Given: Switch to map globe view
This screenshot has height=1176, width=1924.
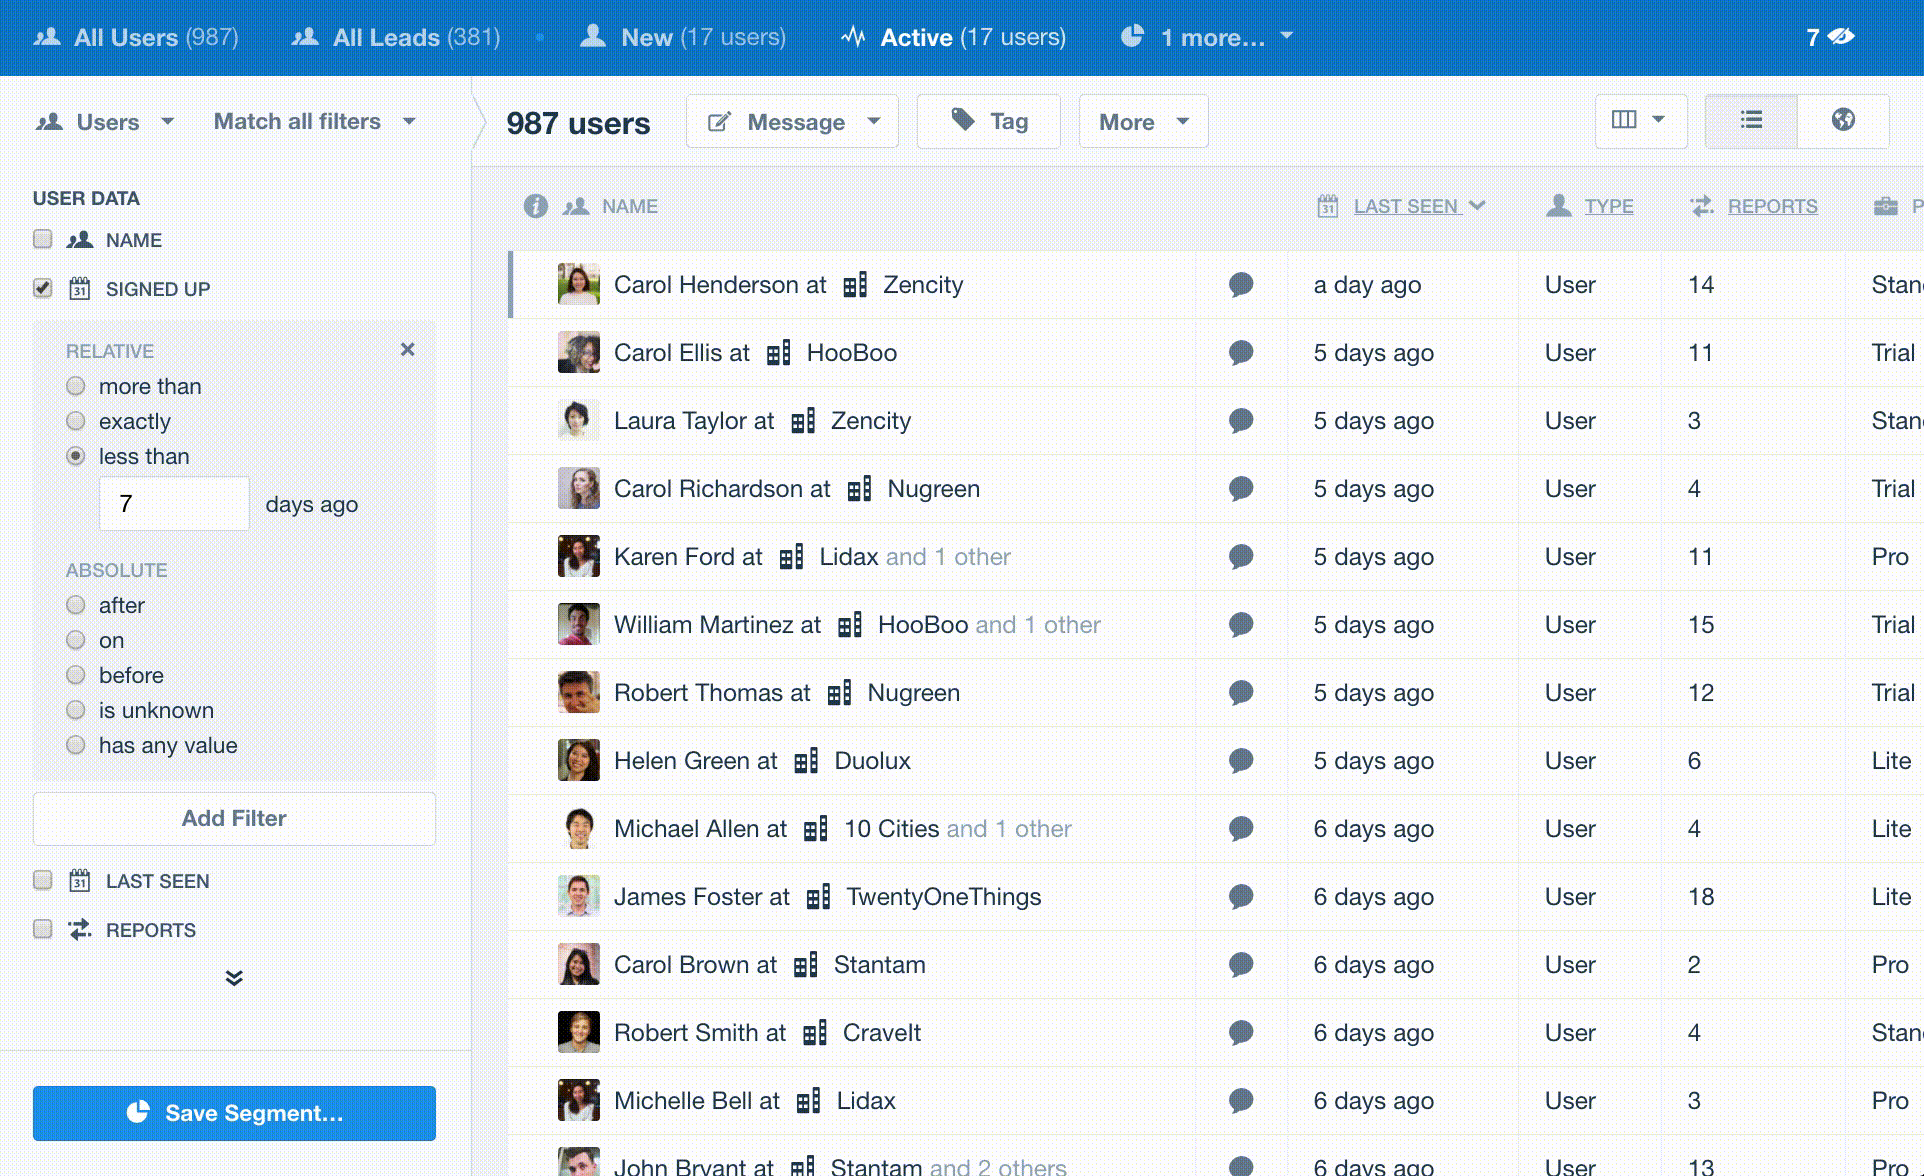Looking at the screenshot, I should (1842, 121).
